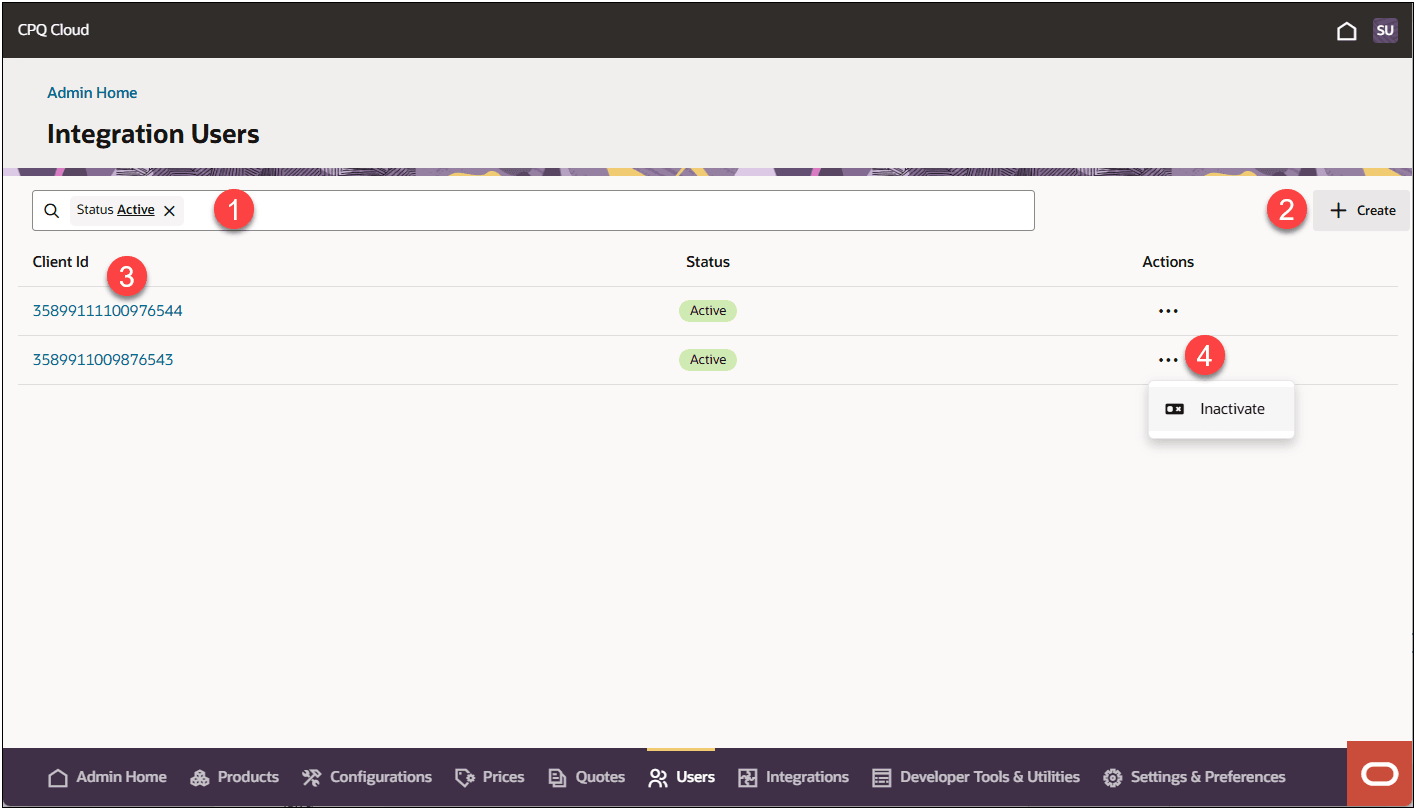Follow the Admin Home breadcrumb link
Screen dimensions: 1416x810
tap(92, 92)
